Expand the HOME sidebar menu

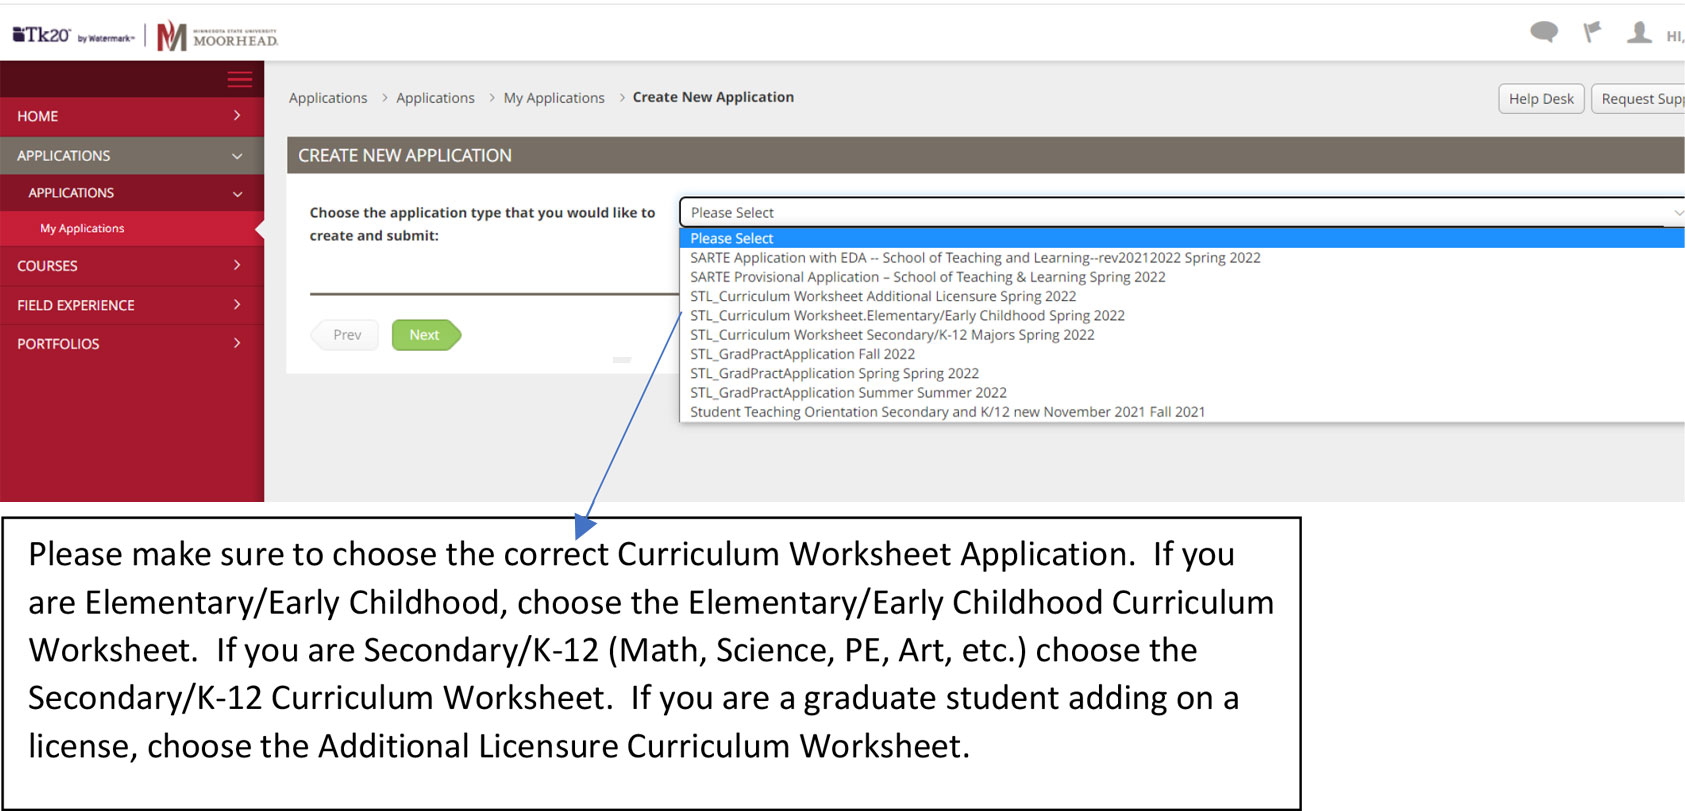pos(131,116)
